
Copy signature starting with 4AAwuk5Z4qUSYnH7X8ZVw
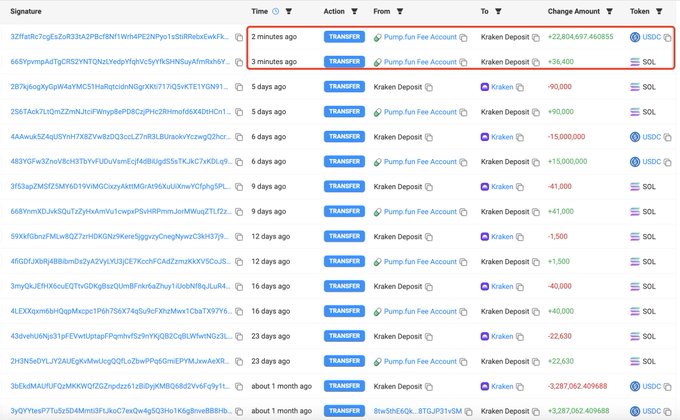(x=239, y=137)
